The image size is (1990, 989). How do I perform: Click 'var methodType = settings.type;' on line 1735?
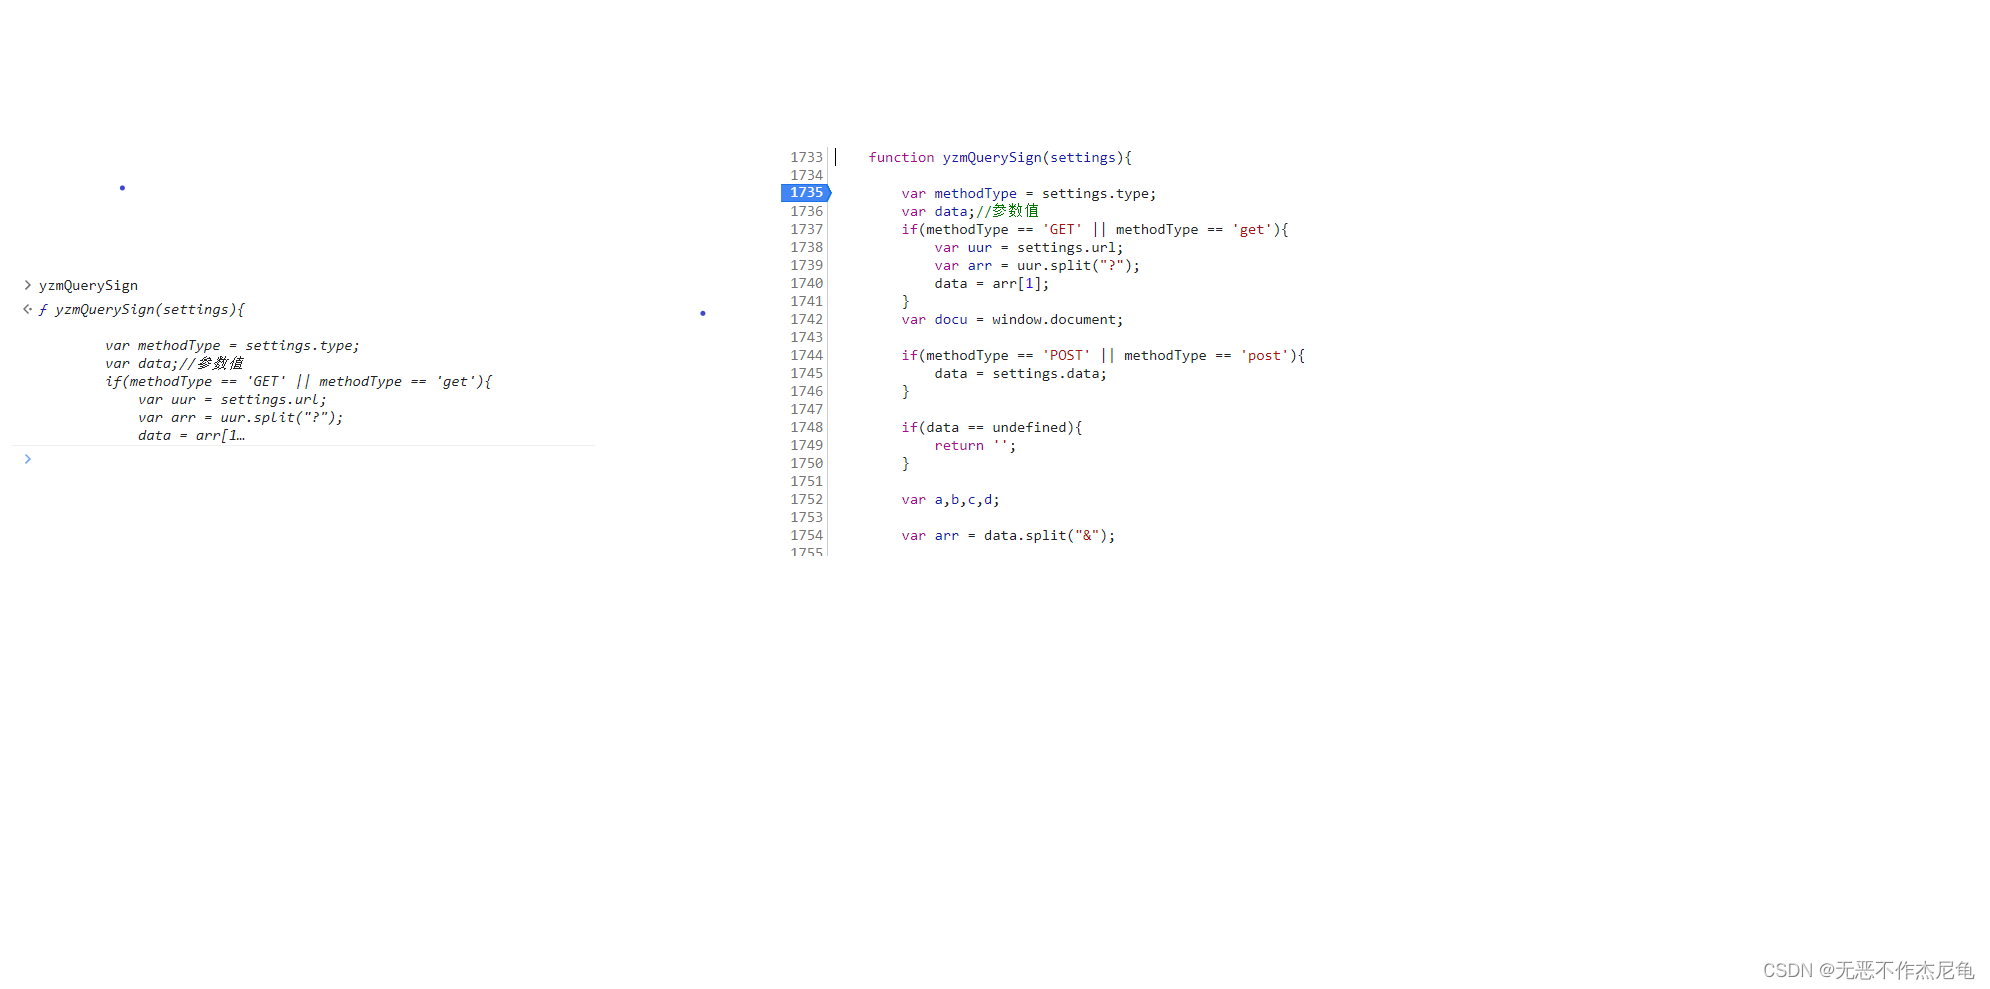pos(1028,193)
